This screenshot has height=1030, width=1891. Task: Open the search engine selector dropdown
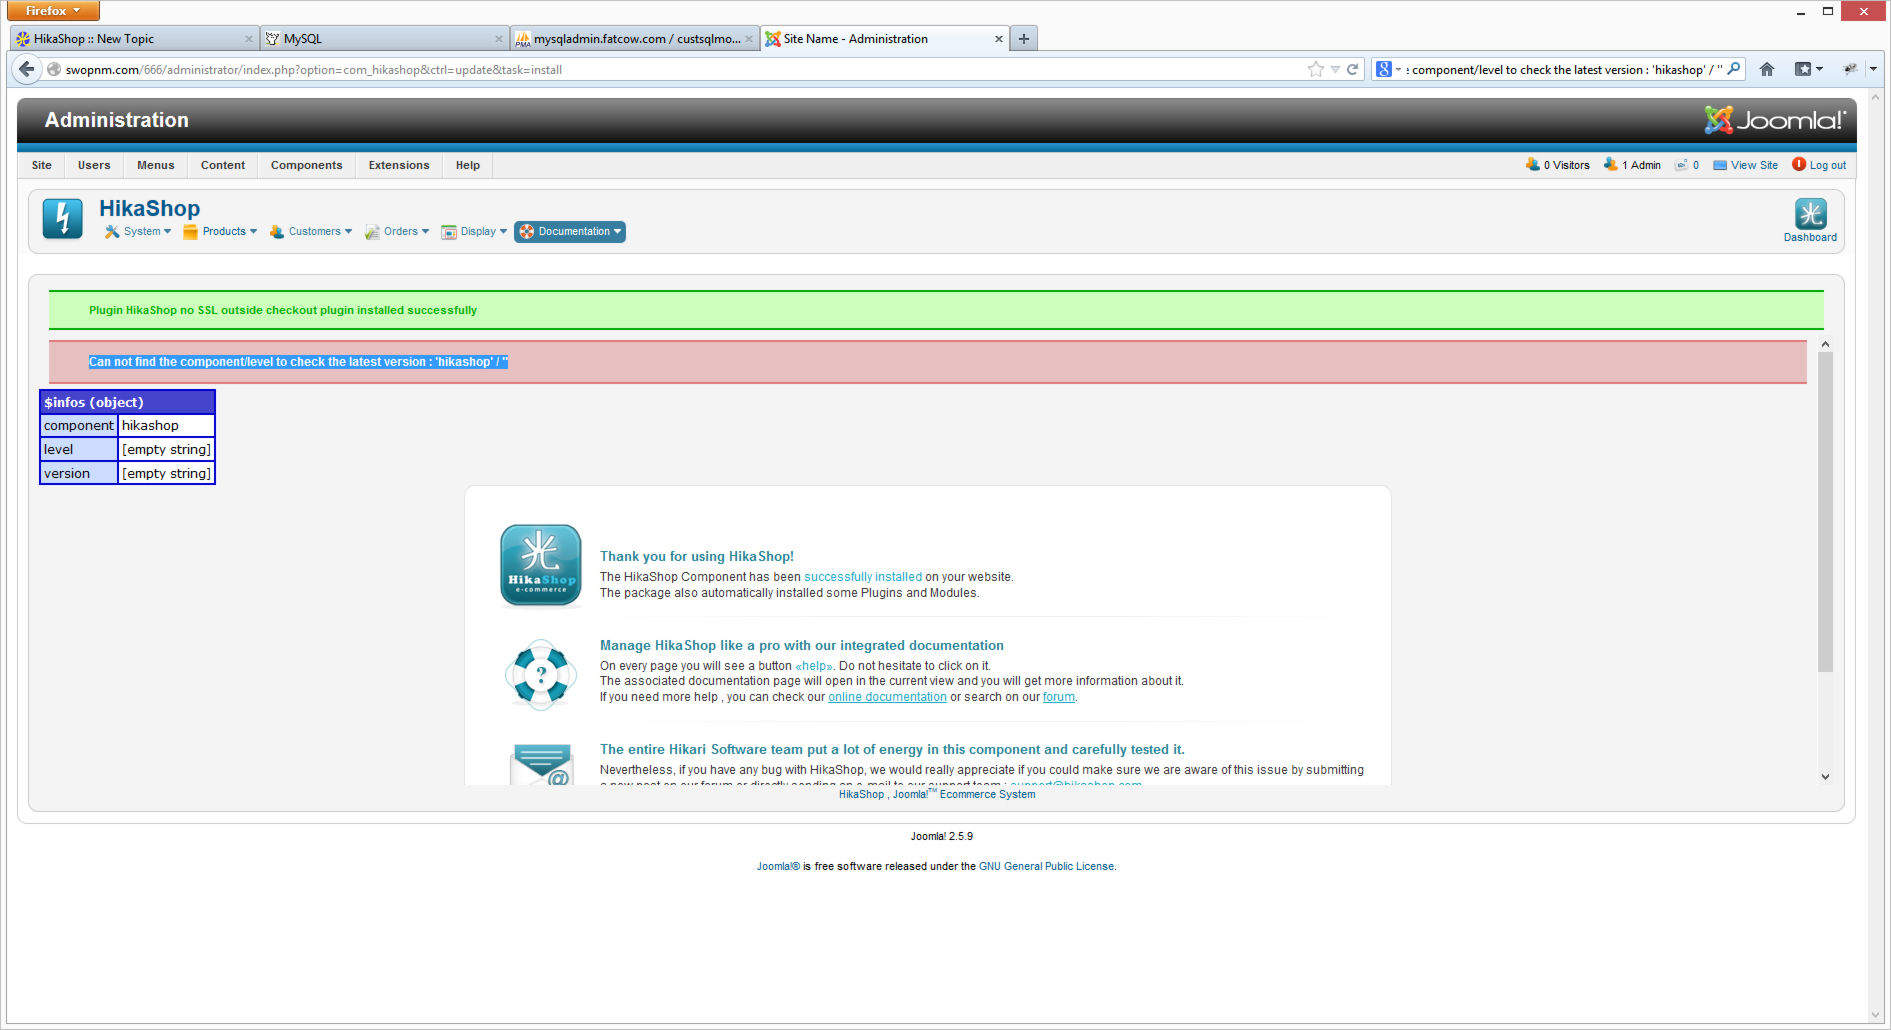1388,69
